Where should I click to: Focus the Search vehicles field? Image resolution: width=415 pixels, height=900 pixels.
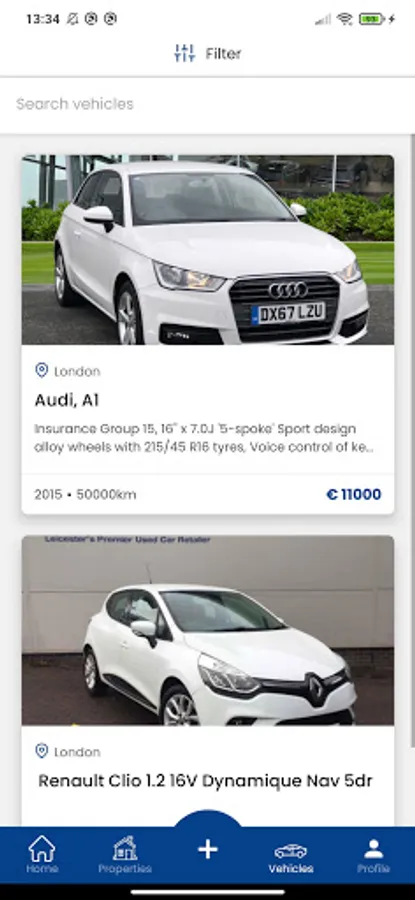[x=207, y=104]
